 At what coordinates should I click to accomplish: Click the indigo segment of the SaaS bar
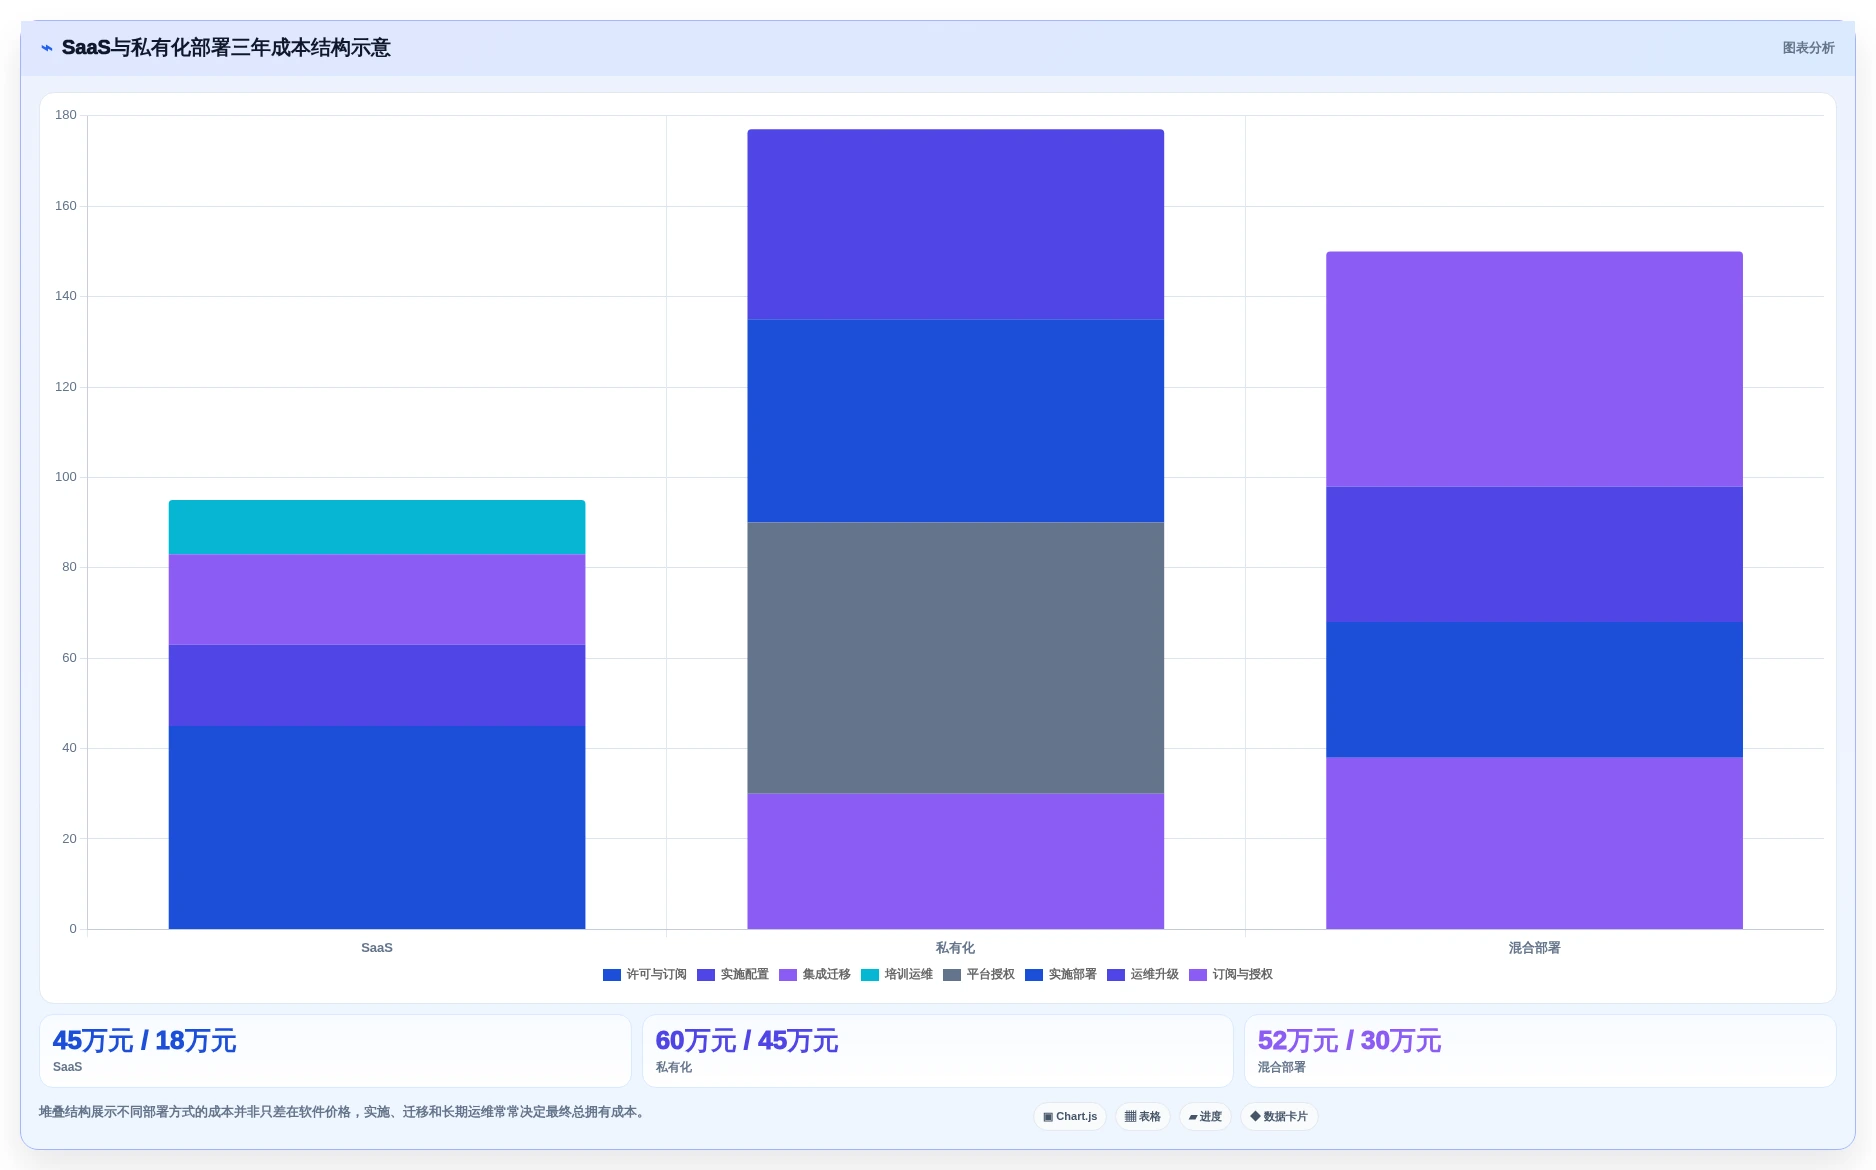point(377,685)
